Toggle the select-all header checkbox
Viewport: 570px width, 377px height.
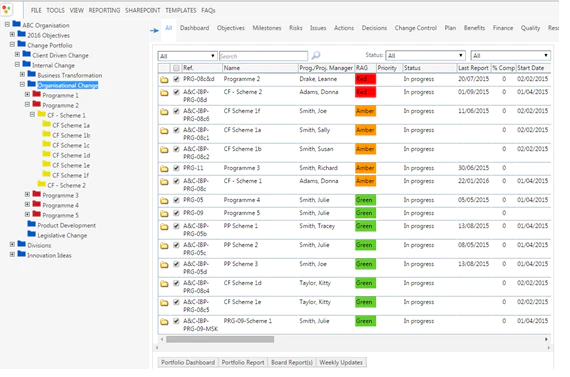(x=176, y=68)
